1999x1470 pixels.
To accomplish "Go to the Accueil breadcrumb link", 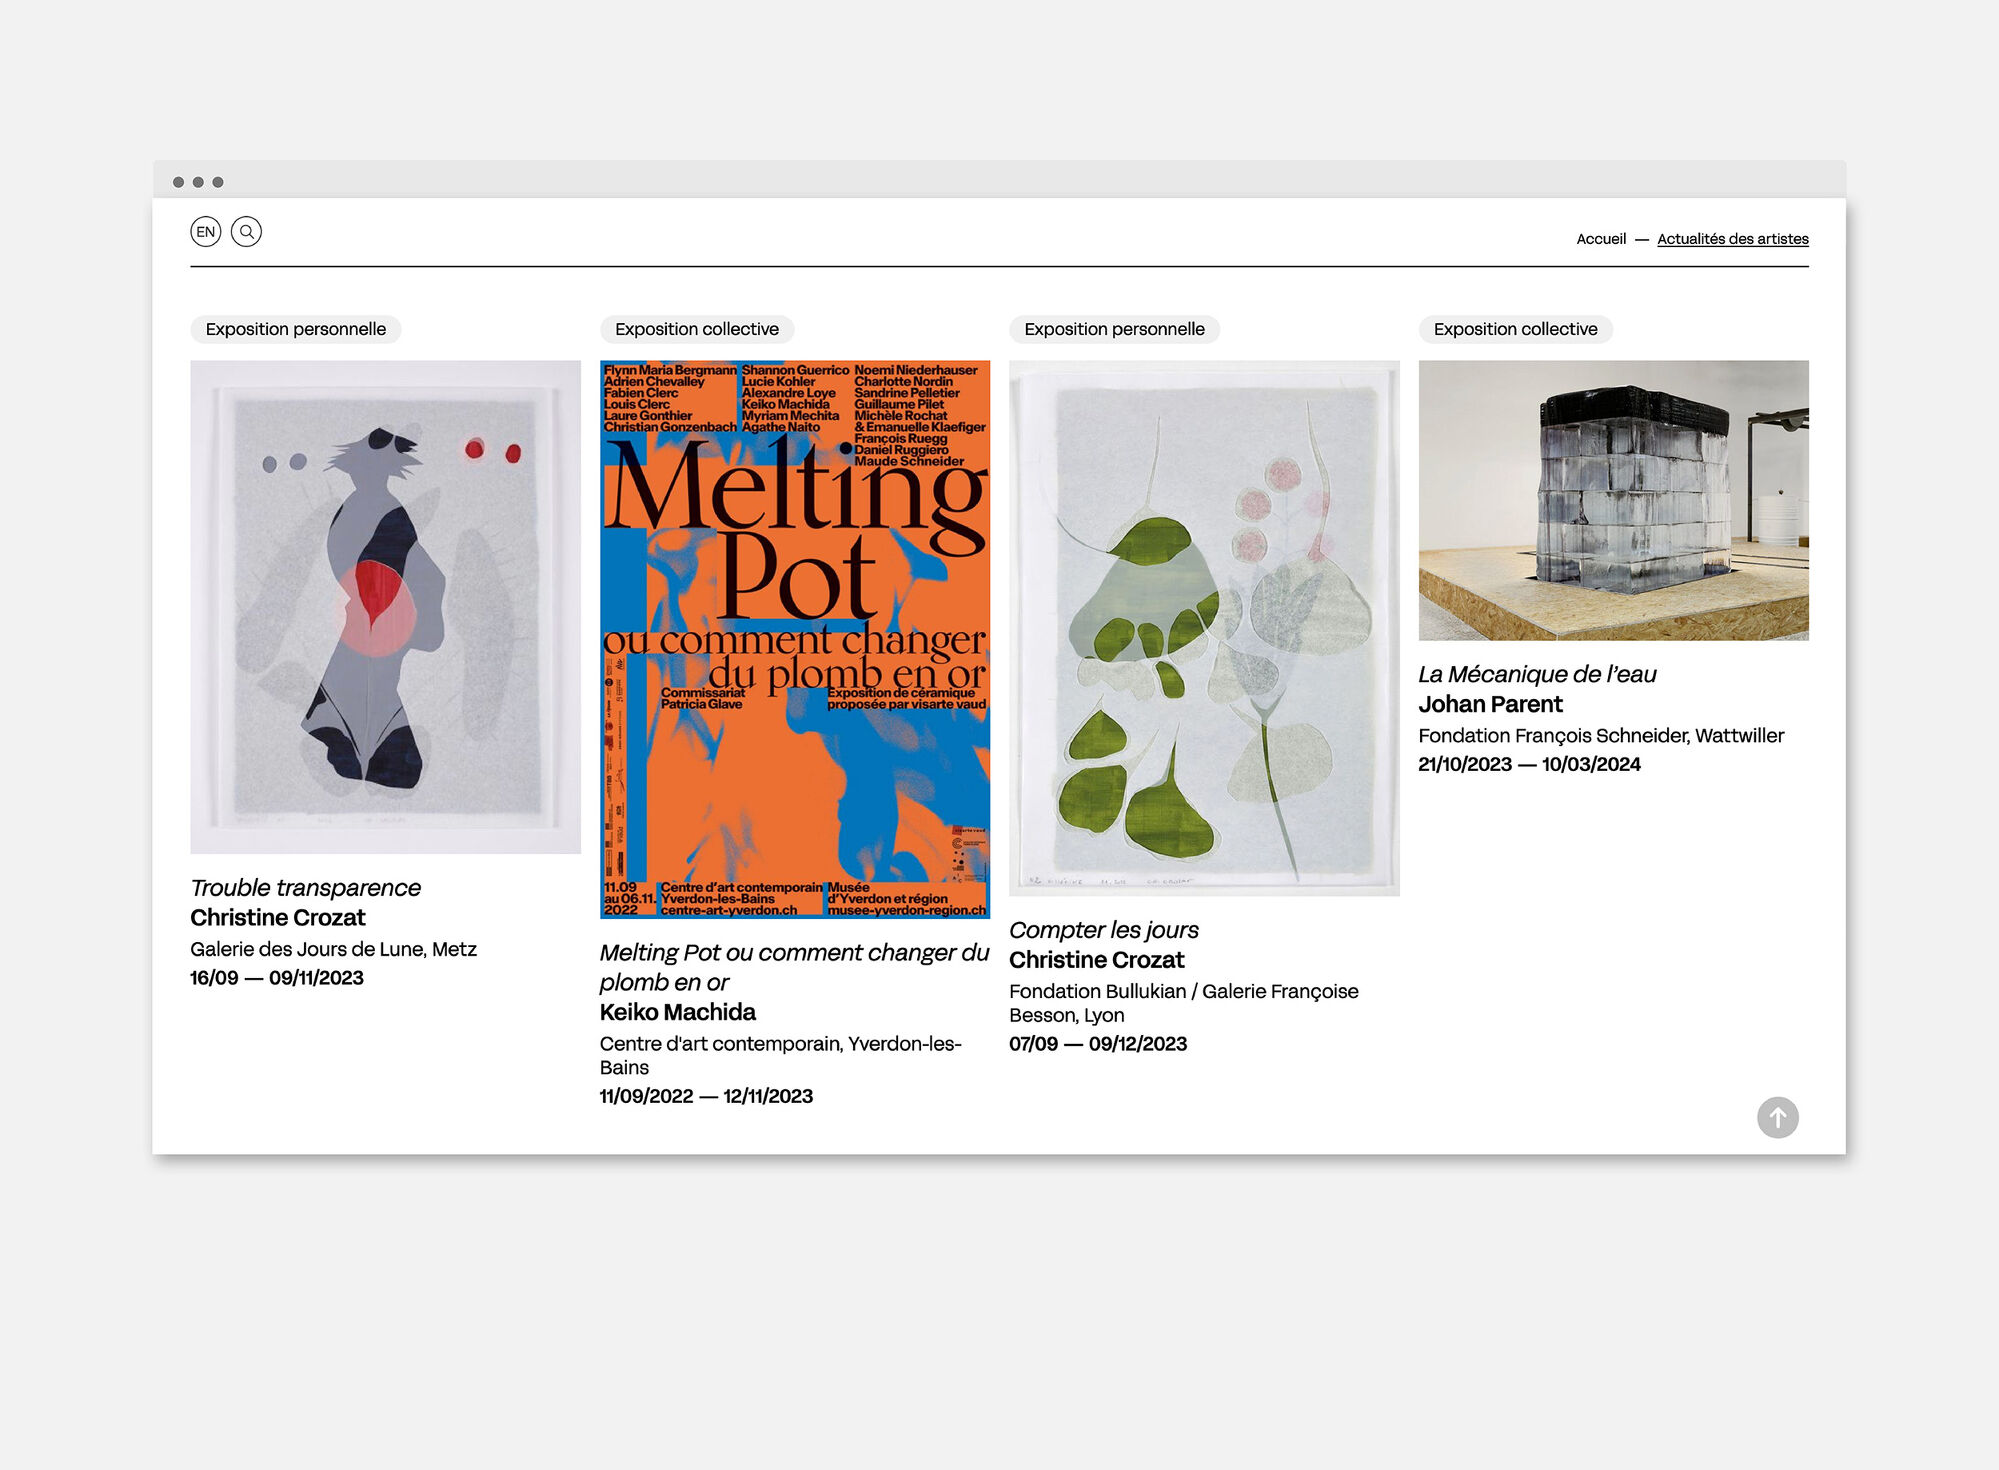I will tap(1600, 239).
